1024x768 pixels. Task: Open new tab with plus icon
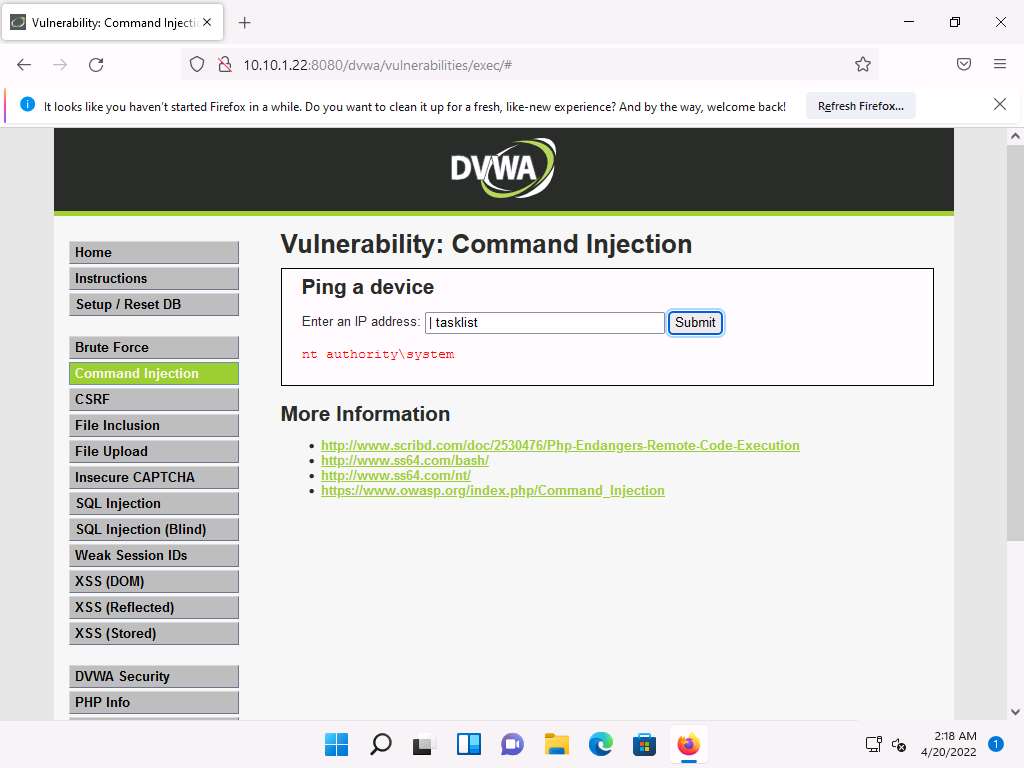tap(244, 22)
